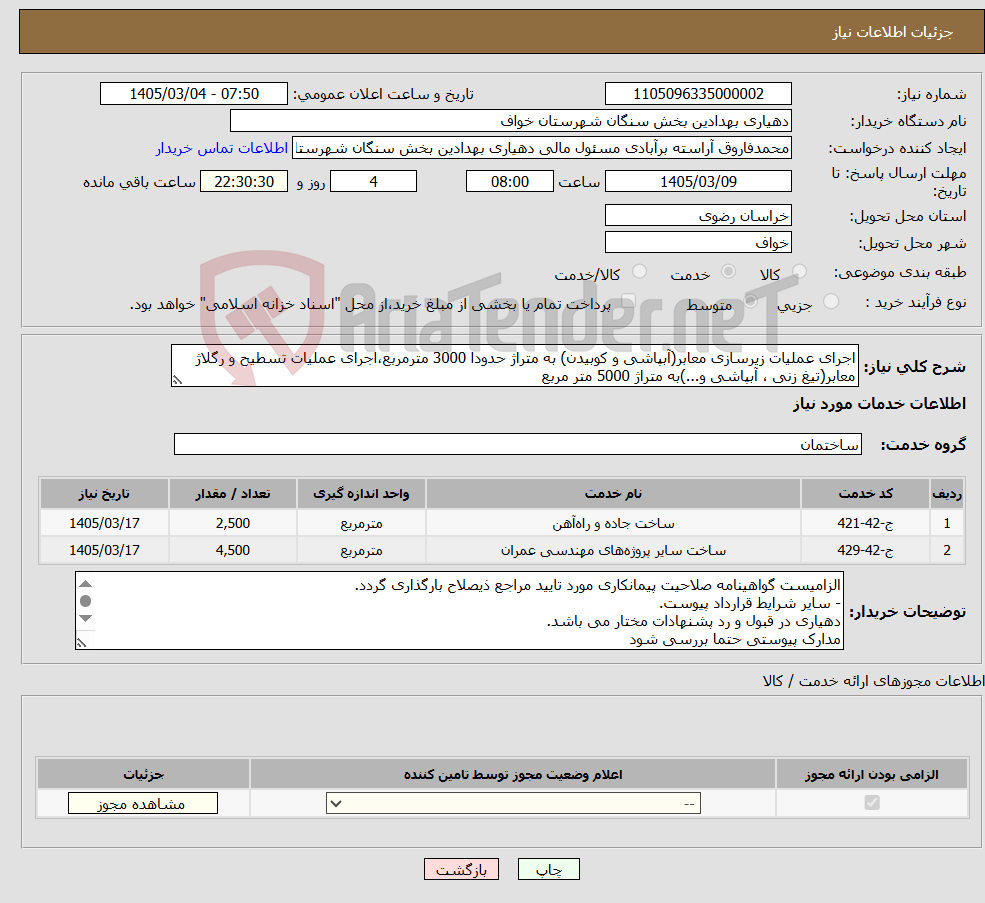
Task: Click the buyer notes scrollbar thumb
Action: point(85,601)
